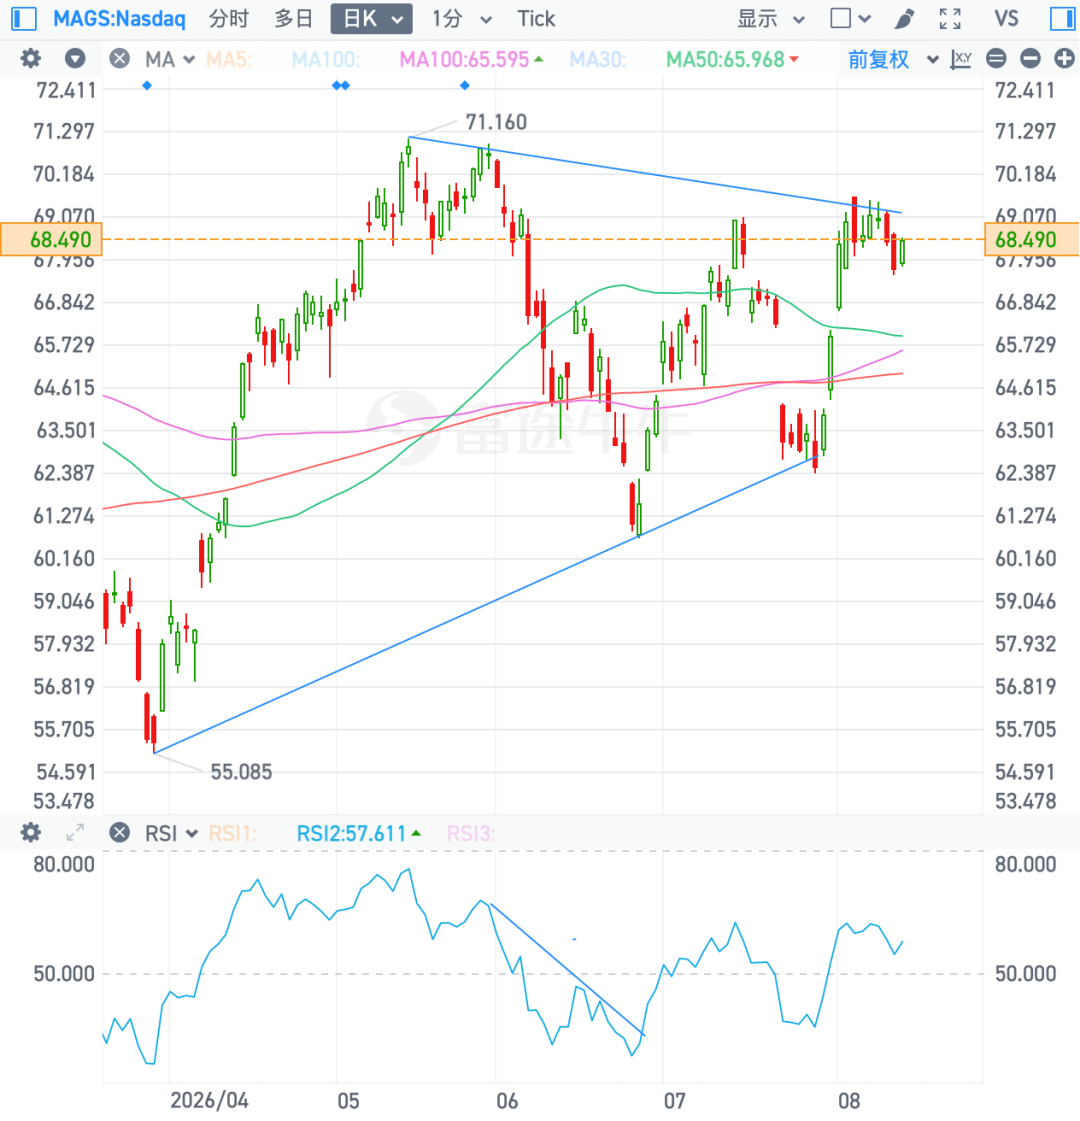
Task: Click the 50.000 RSI level on right
Action: [1026, 974]
